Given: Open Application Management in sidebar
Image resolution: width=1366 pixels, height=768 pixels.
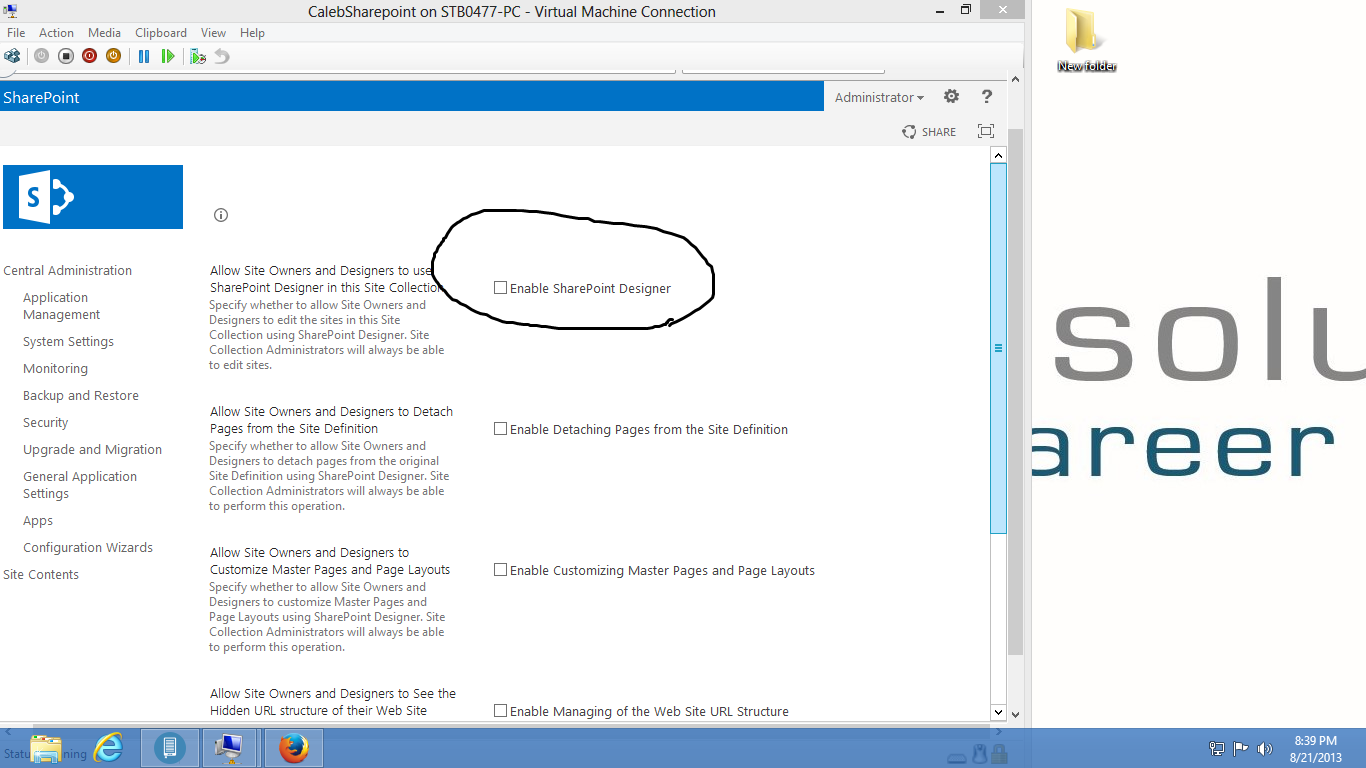Looking at the screenshot, I should click(x=62, y=306).
